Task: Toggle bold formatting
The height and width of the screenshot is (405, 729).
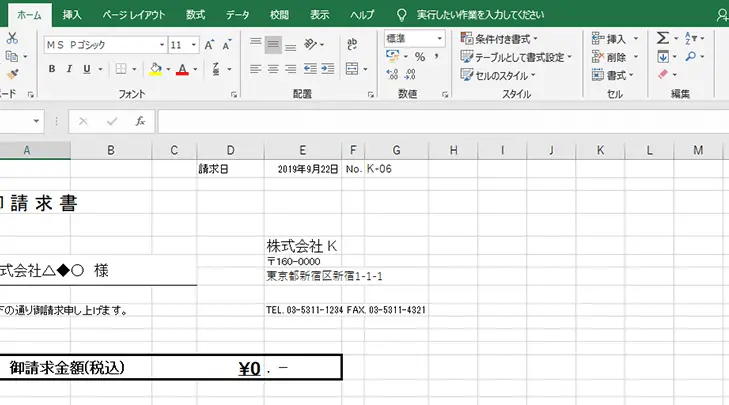Action: [51, 69]
